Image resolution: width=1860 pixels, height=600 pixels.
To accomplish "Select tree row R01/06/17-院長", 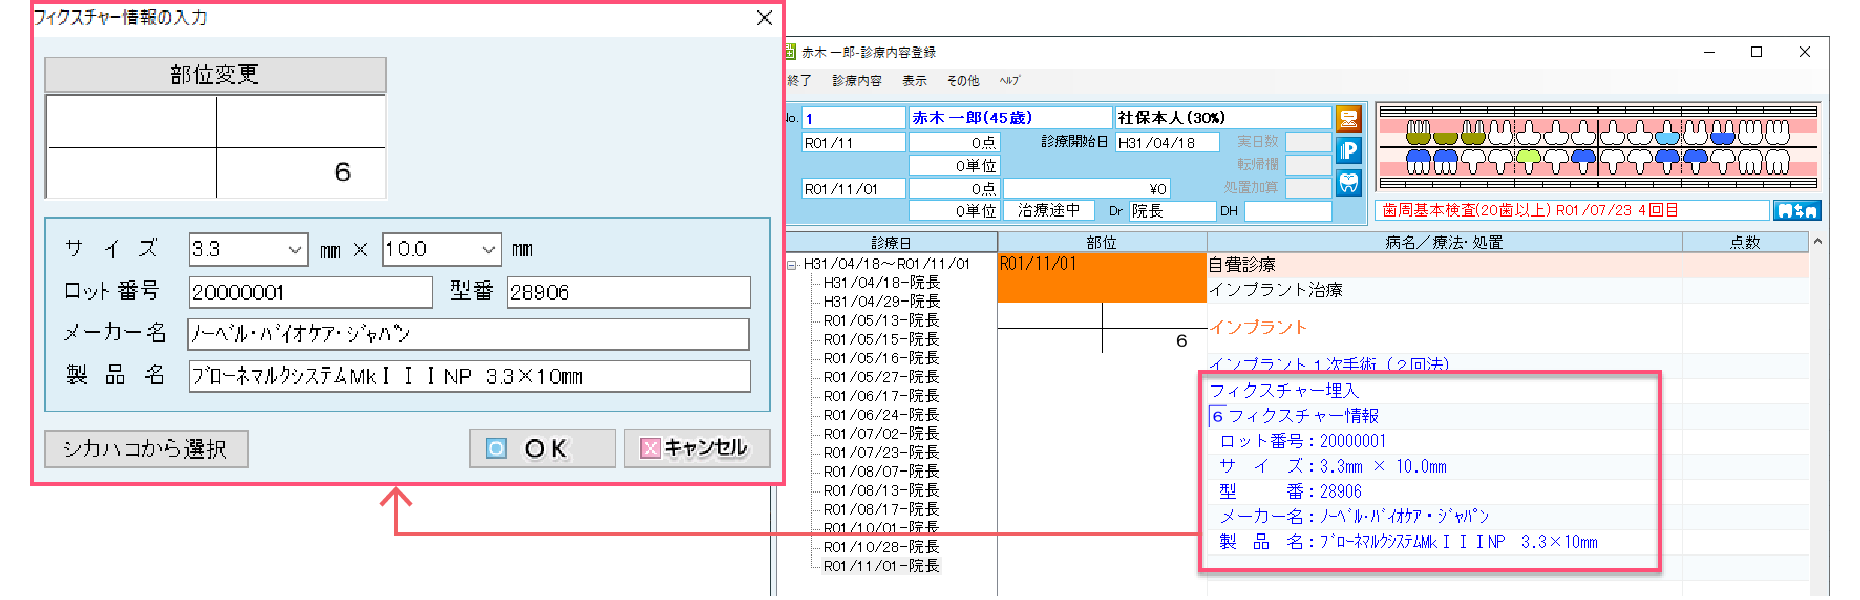I will [881, 396].
